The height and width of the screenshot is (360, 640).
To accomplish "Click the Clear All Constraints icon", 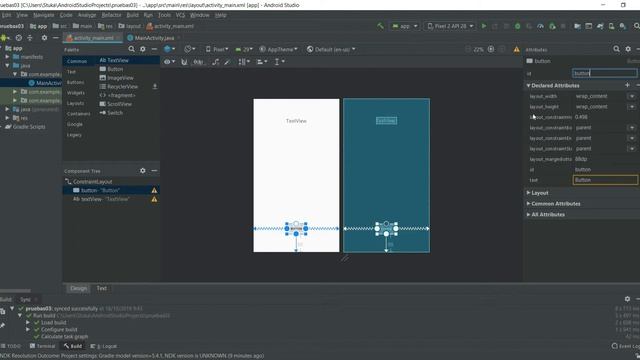I will click(216, 62).
